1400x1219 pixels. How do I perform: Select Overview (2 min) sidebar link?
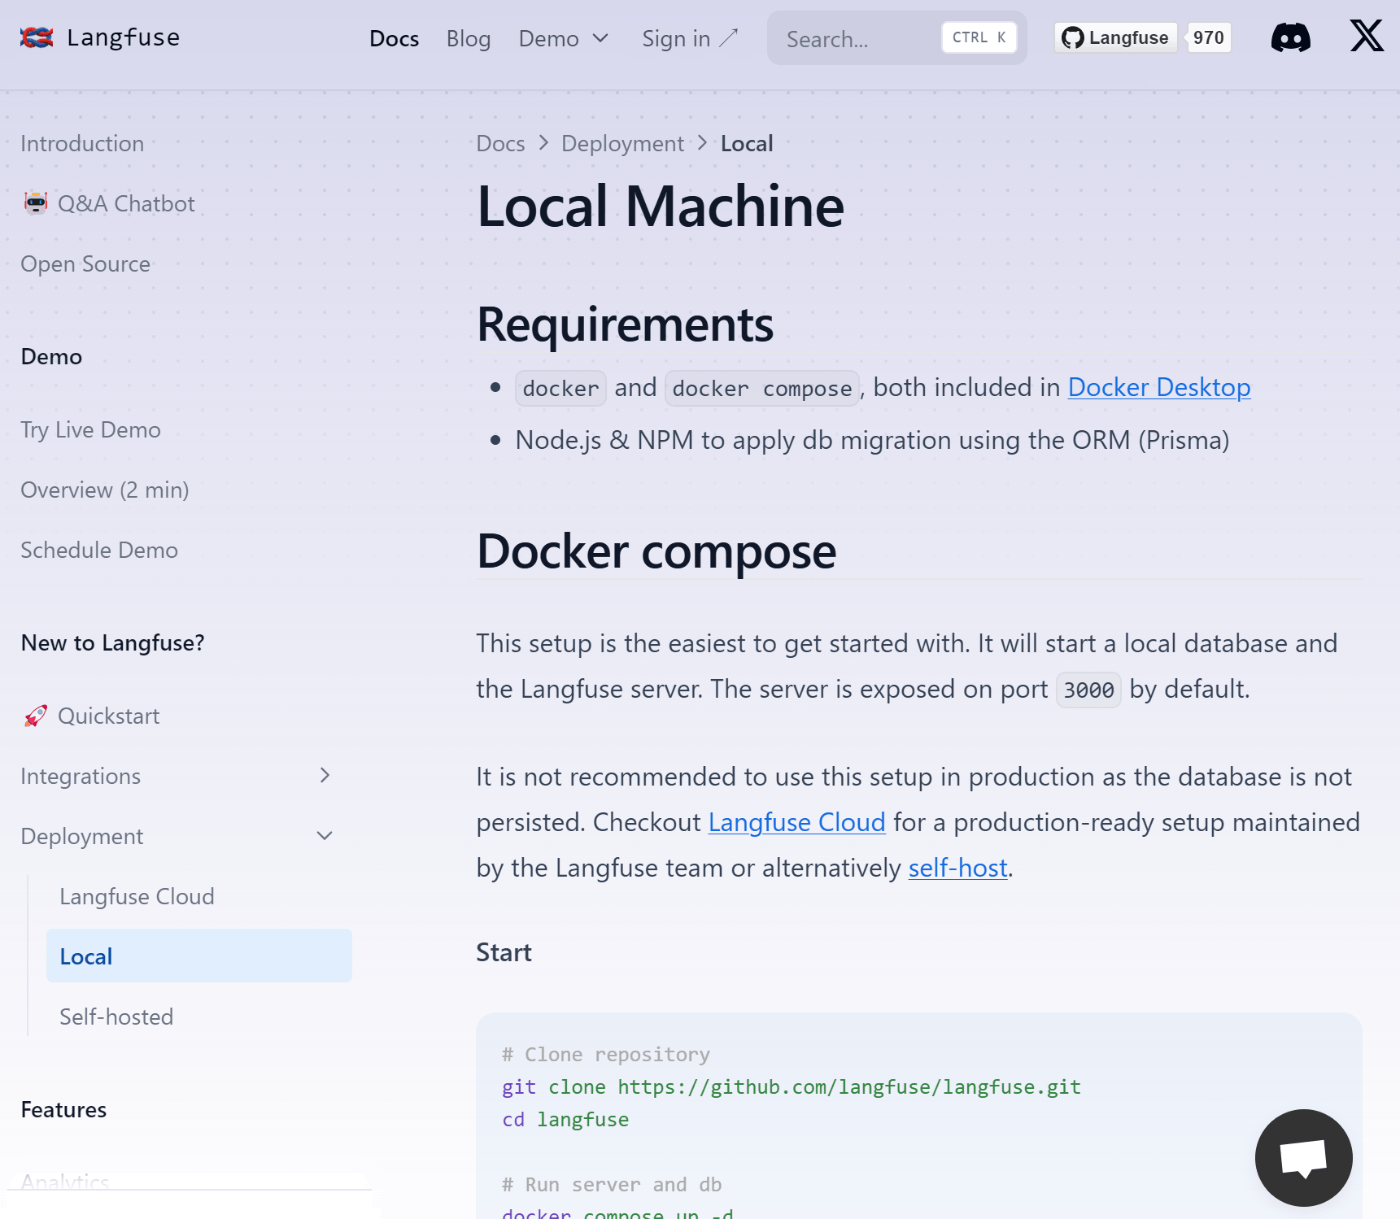click(x=105, y=490)
